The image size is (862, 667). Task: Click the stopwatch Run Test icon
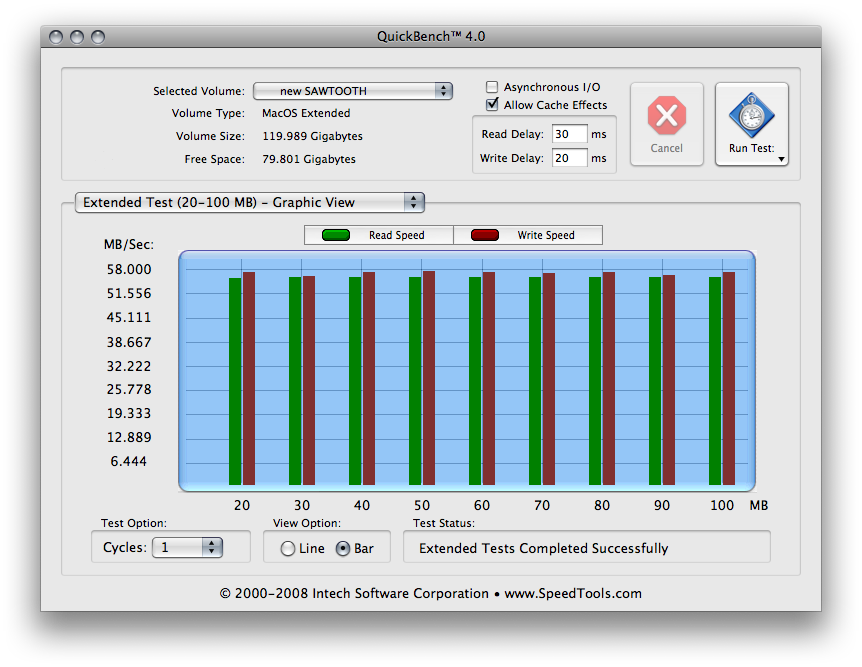(x=752, y=115)
